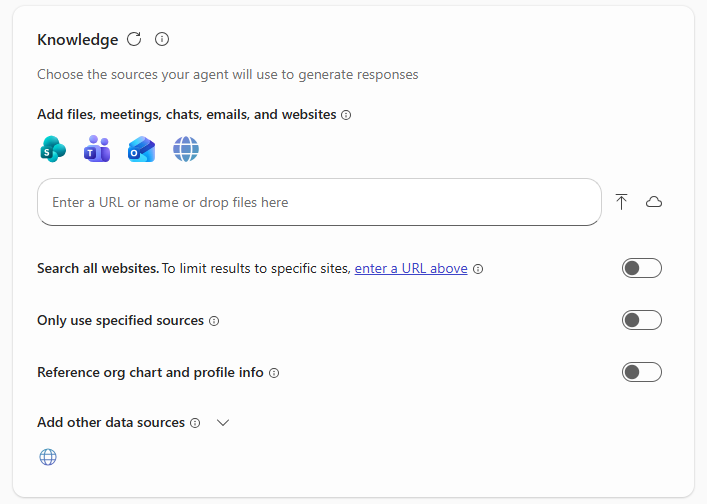The width and height of the screenshot is (707, 504).
Task: Click the Outlook source icon
Action: tap(141, 150)
